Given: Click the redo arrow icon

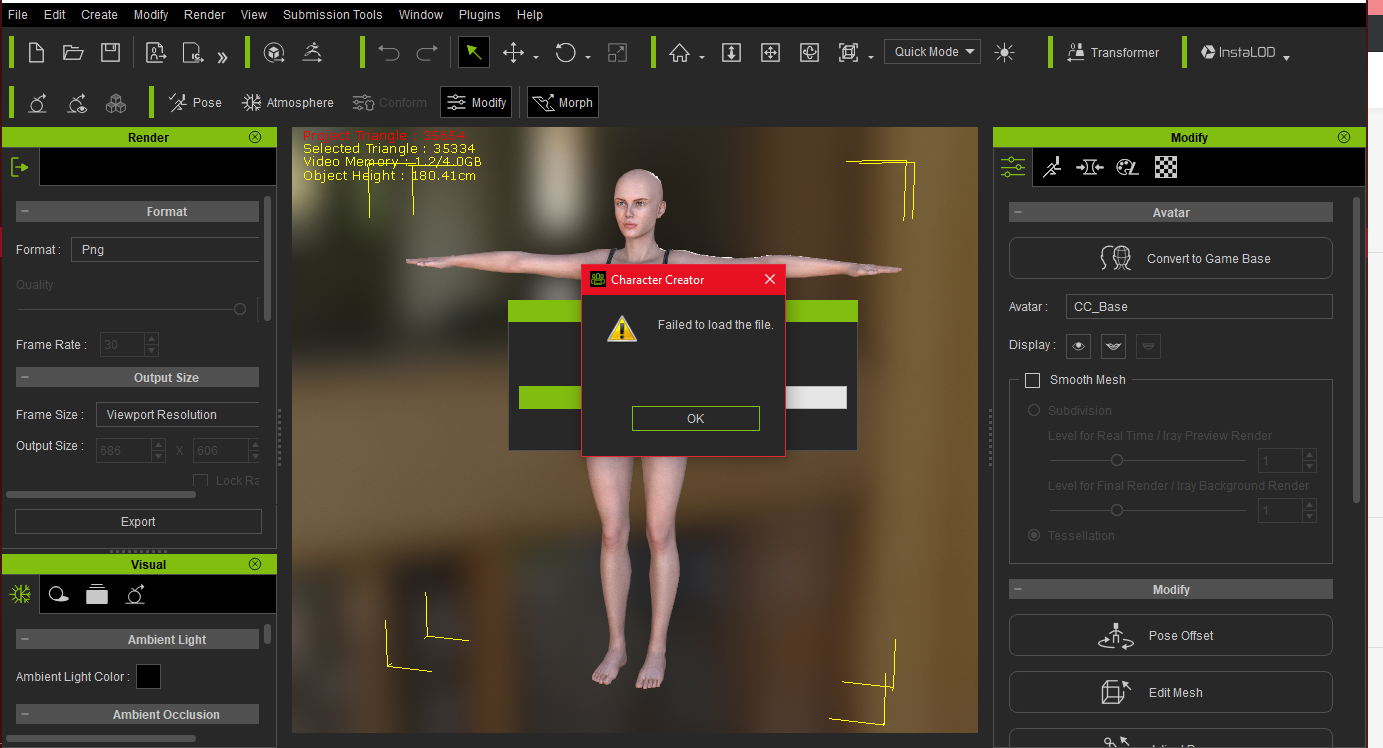Looking at the screenshot, I should 427,53.
